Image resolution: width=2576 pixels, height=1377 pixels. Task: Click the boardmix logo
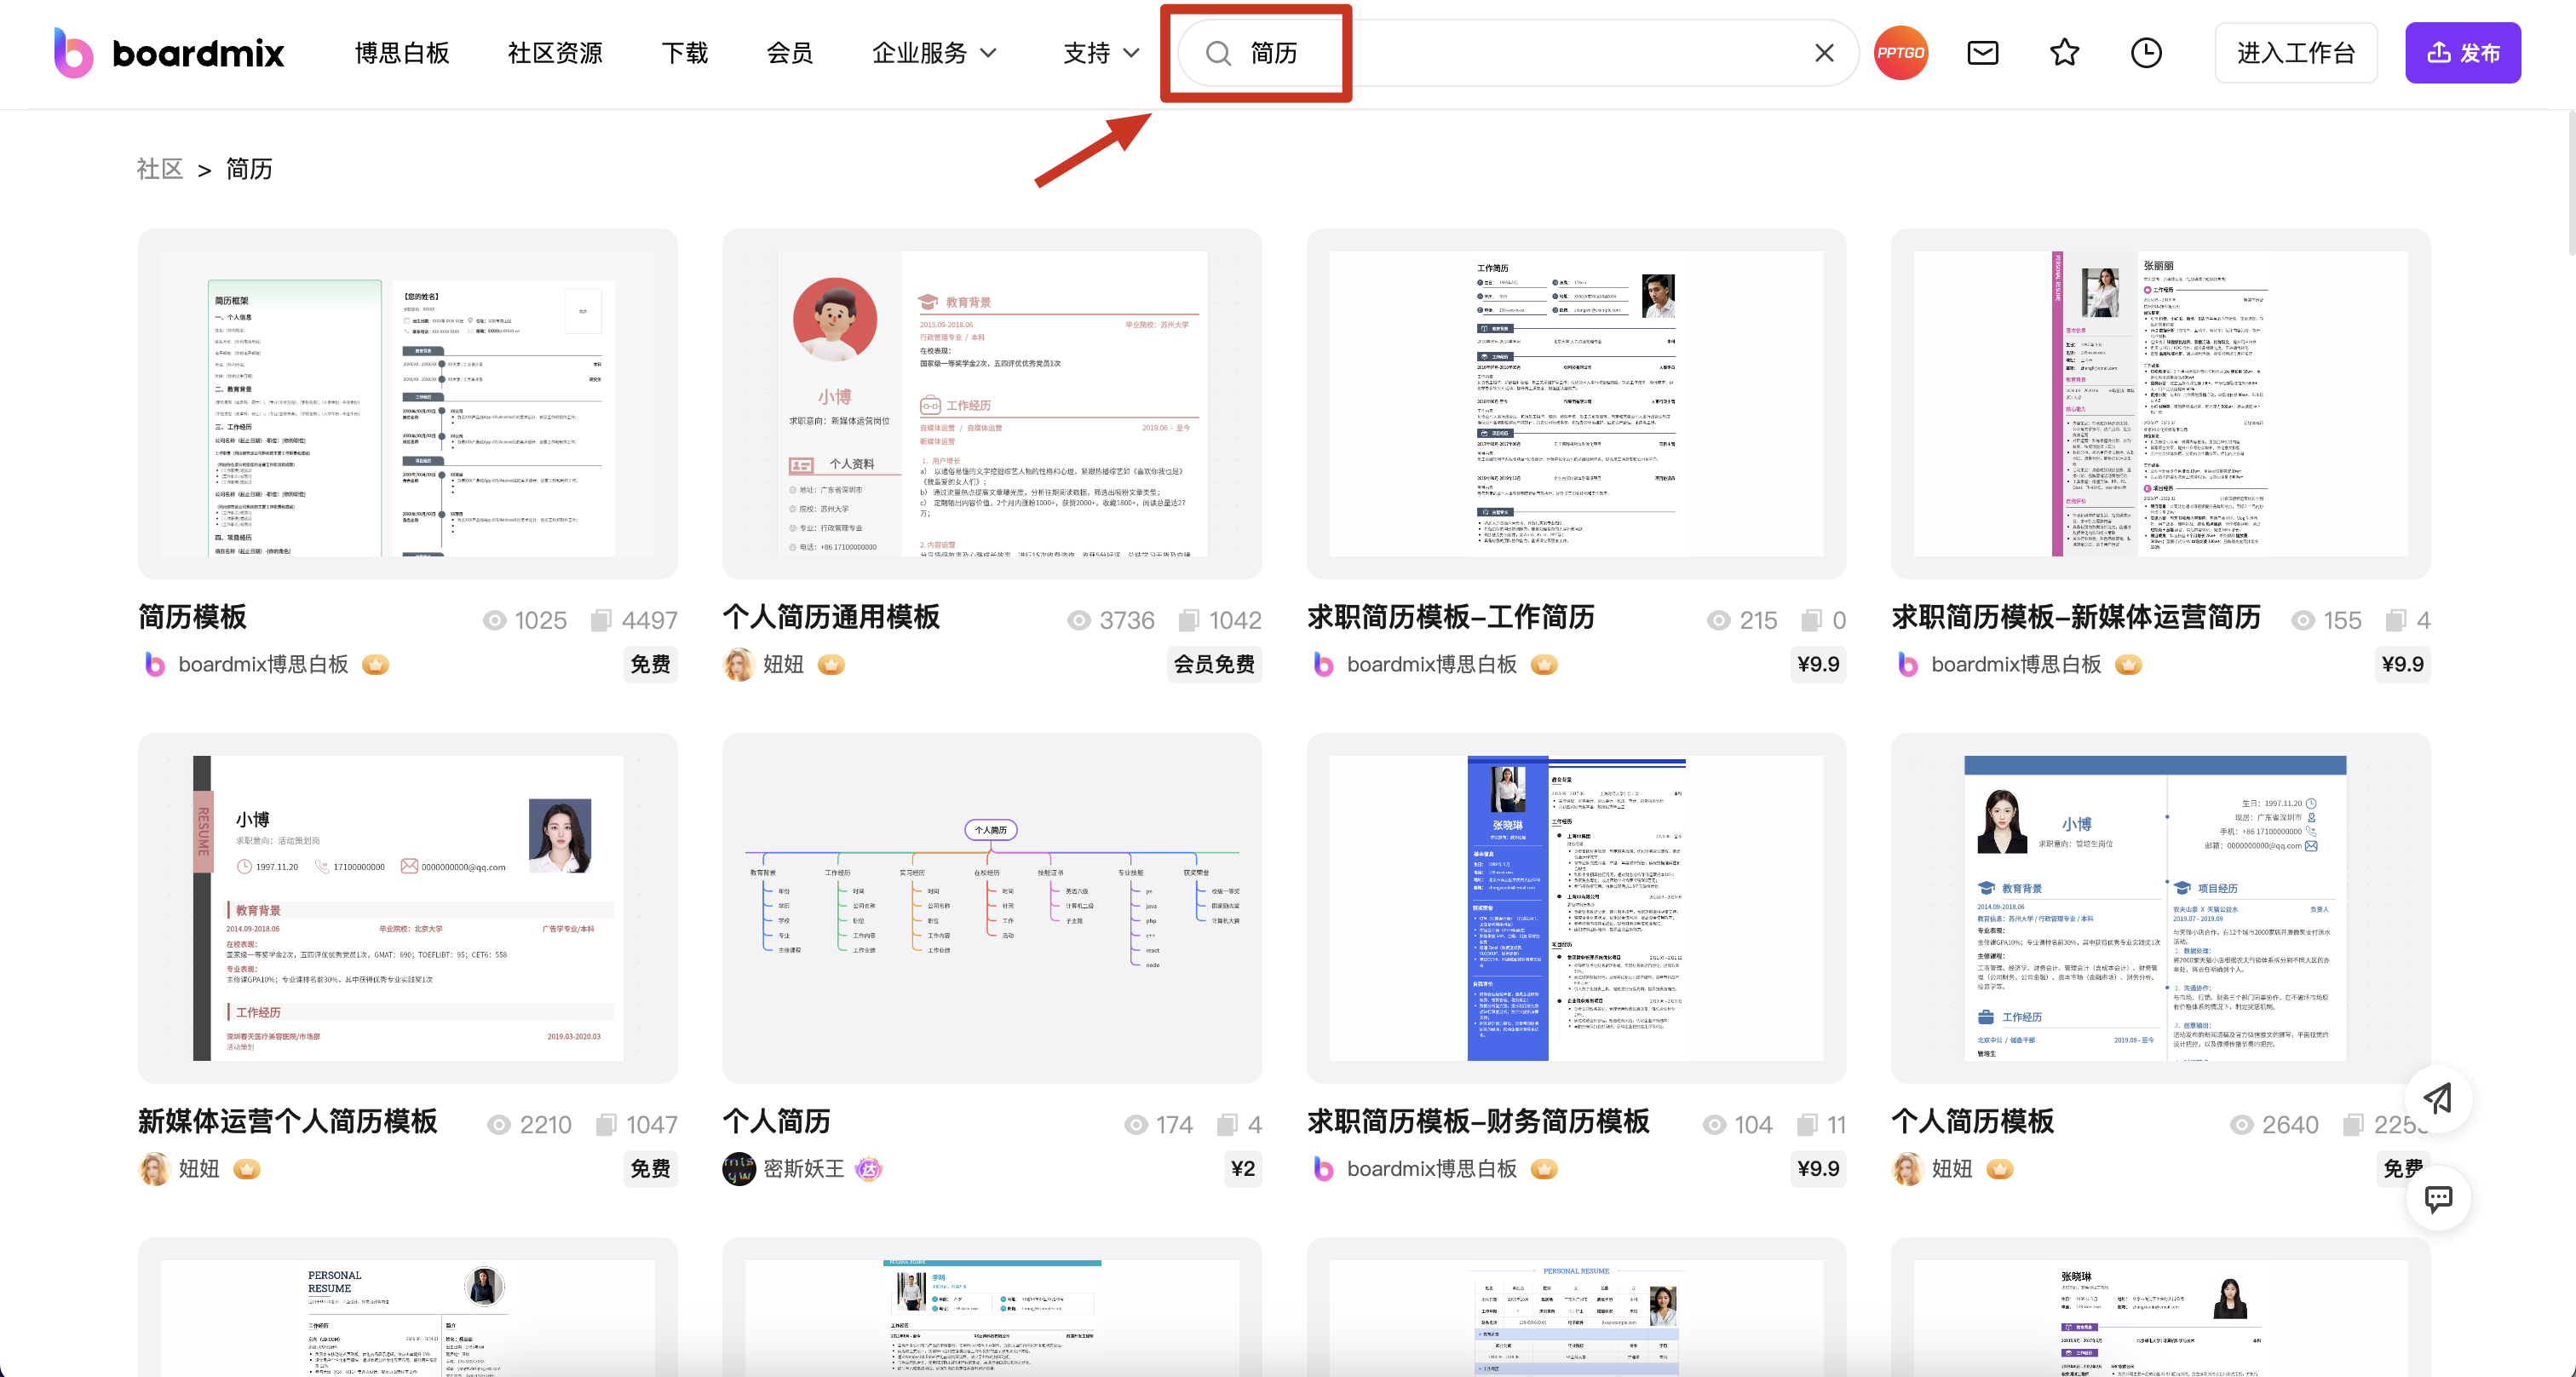(x=169, y=53)
